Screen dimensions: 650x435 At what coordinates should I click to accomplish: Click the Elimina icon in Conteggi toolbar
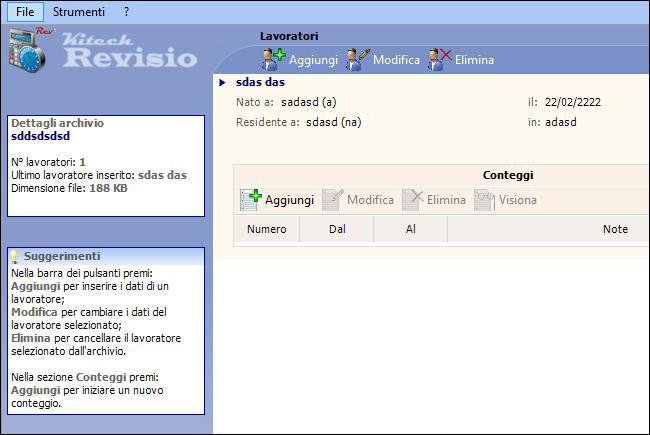pos(412,200)
